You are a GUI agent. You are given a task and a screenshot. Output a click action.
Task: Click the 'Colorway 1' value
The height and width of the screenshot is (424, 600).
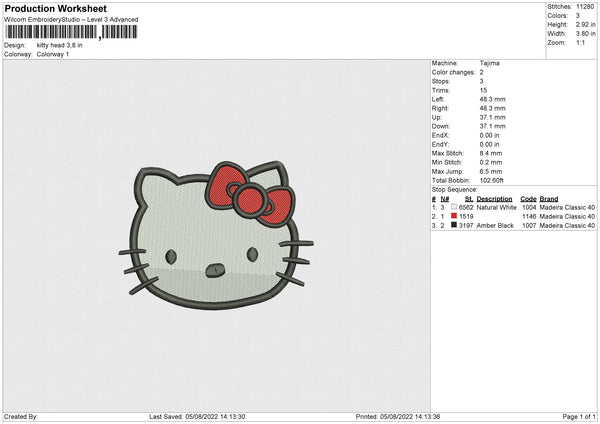pyautogui.click(x=53, y=54)
